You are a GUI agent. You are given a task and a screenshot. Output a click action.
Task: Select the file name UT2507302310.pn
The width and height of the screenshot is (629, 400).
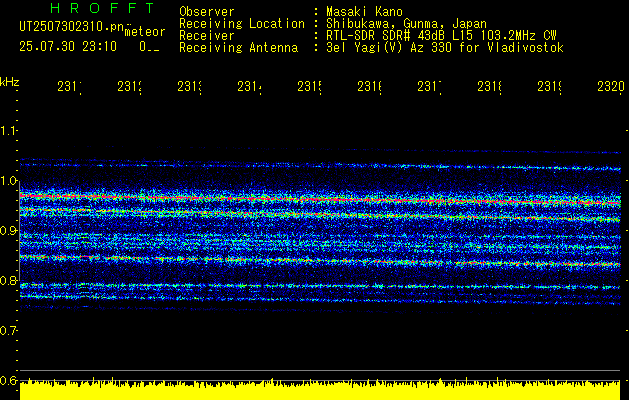pos(71,27)
